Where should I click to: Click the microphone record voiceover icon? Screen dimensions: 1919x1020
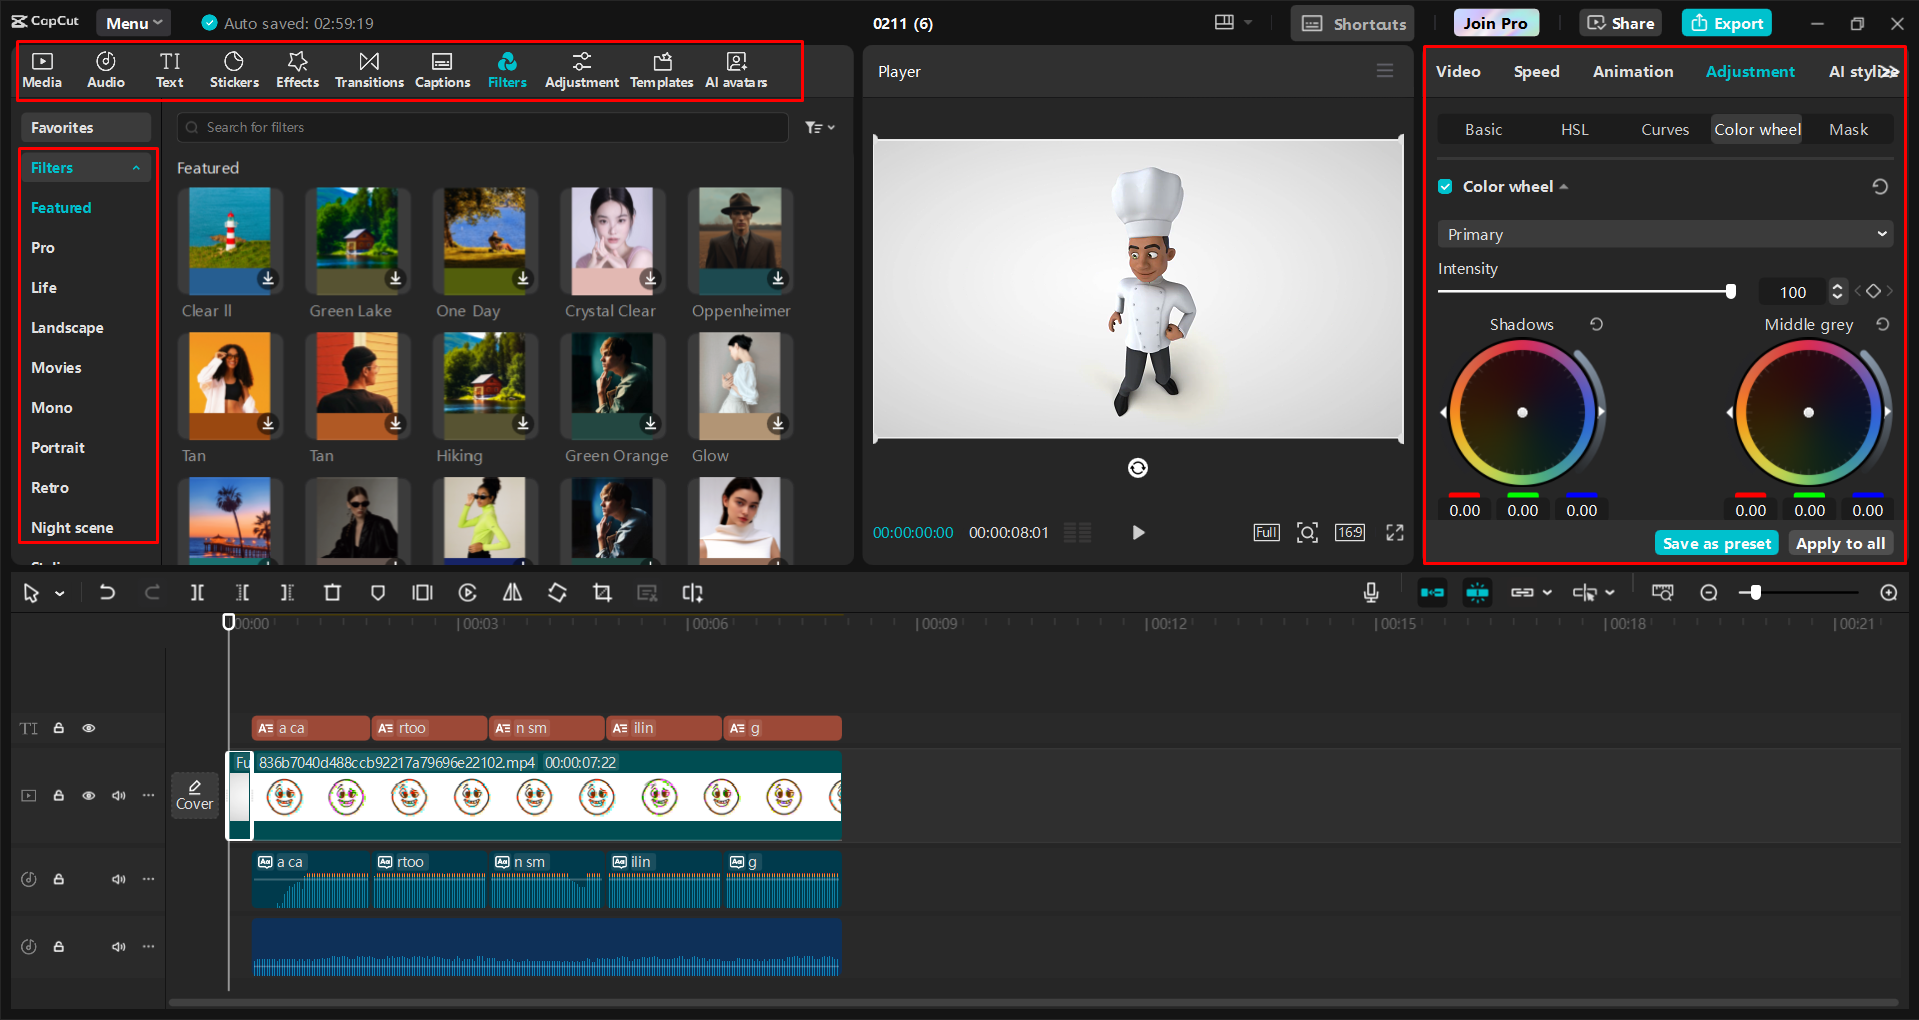[1371, 593]
